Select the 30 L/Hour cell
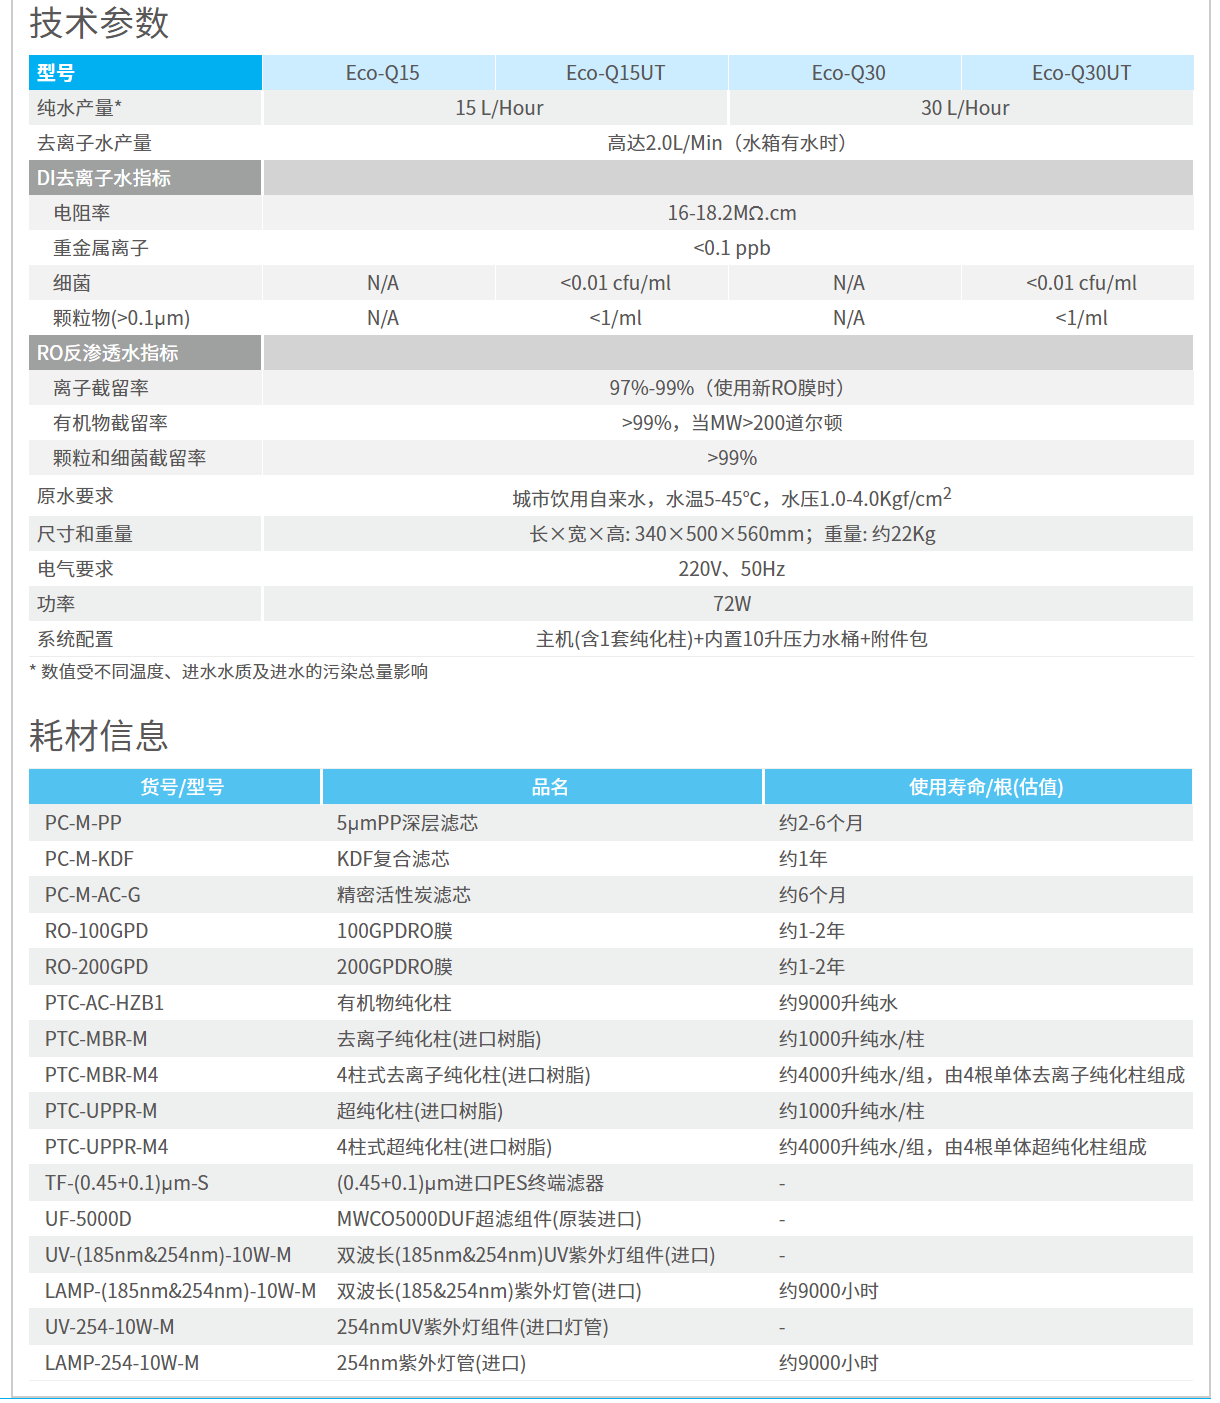1220x1403 pixels. (x=964, y=108)
